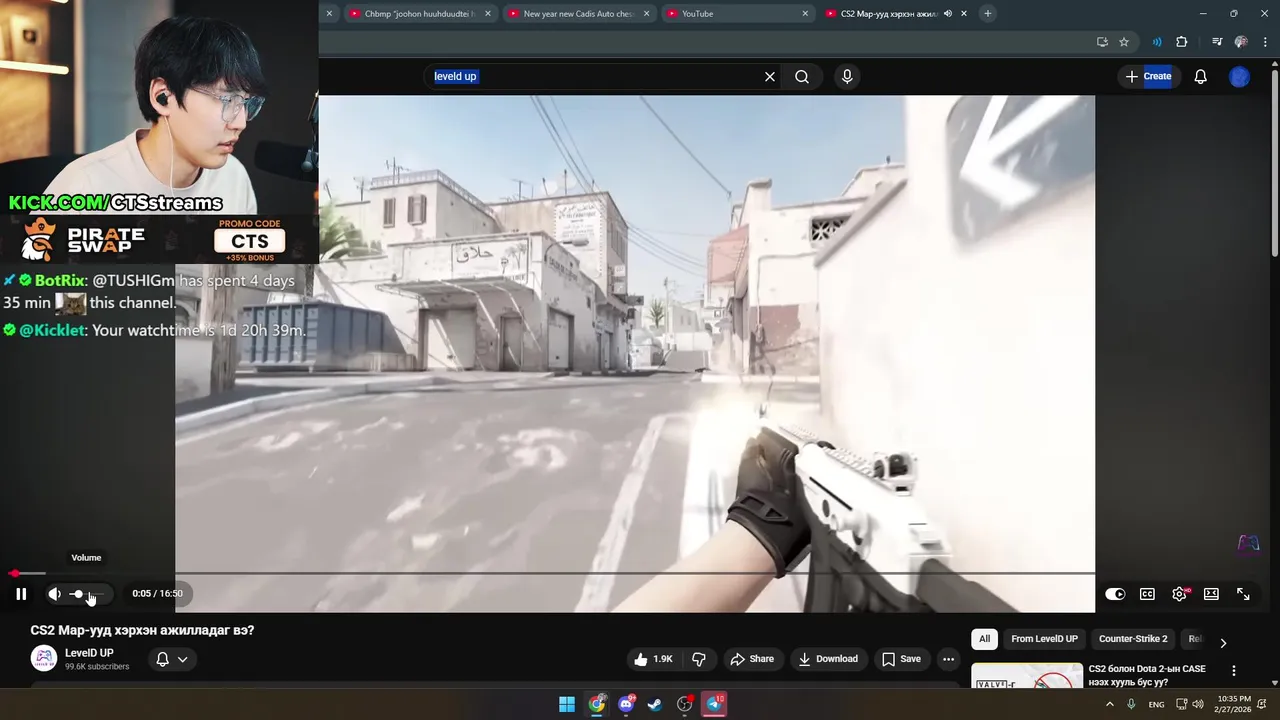Image resolution: width=1280 pixels, height=720 pixels.
Task: Open the Windows Start menu
Action: coord(567,704)
